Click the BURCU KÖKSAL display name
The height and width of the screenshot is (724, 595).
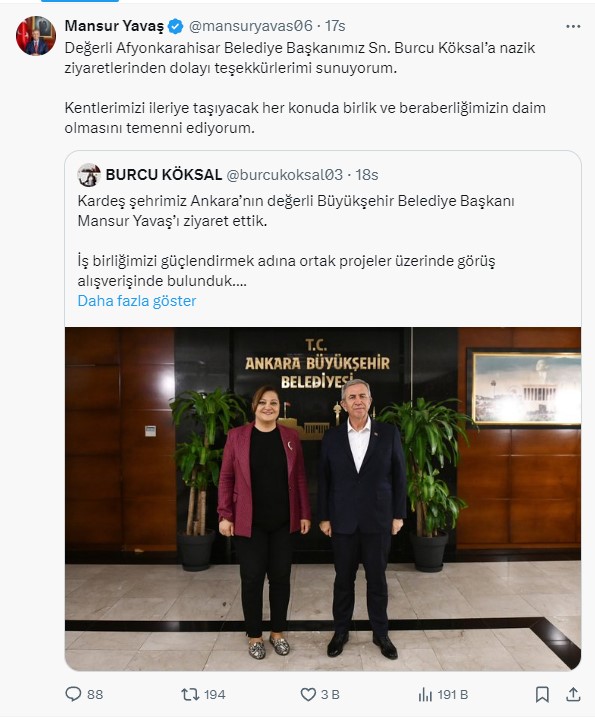pyautogui.click(x=164, y=175)
